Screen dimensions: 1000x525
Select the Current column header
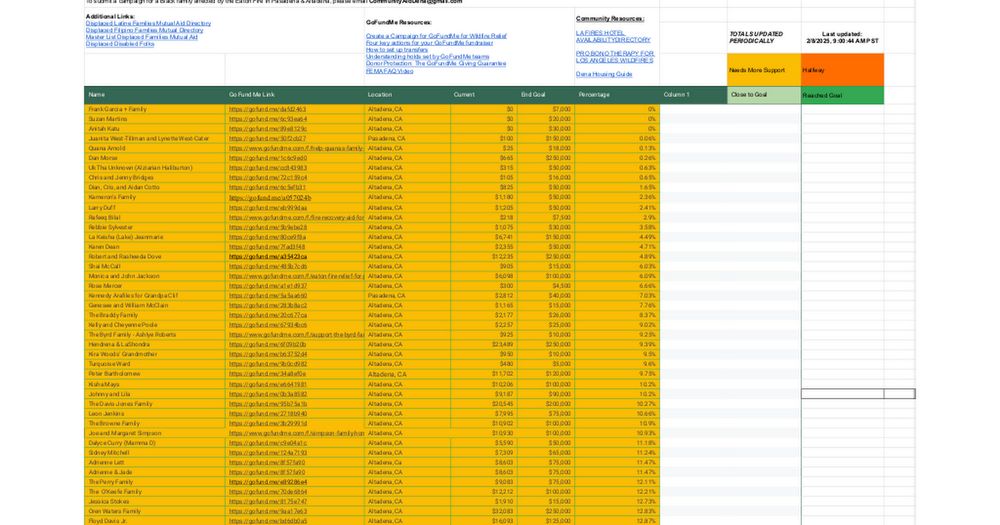(x=483, y=95)
